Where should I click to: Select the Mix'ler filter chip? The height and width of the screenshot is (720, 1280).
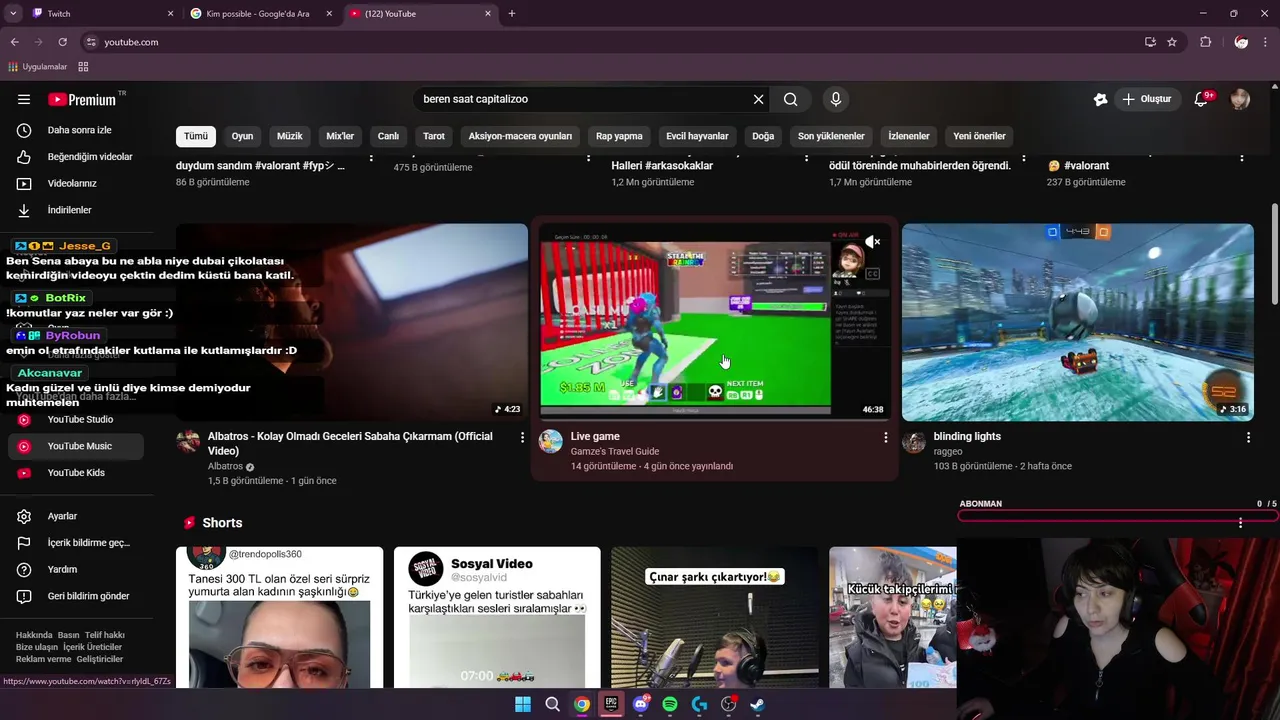click(x=340, y=136)
